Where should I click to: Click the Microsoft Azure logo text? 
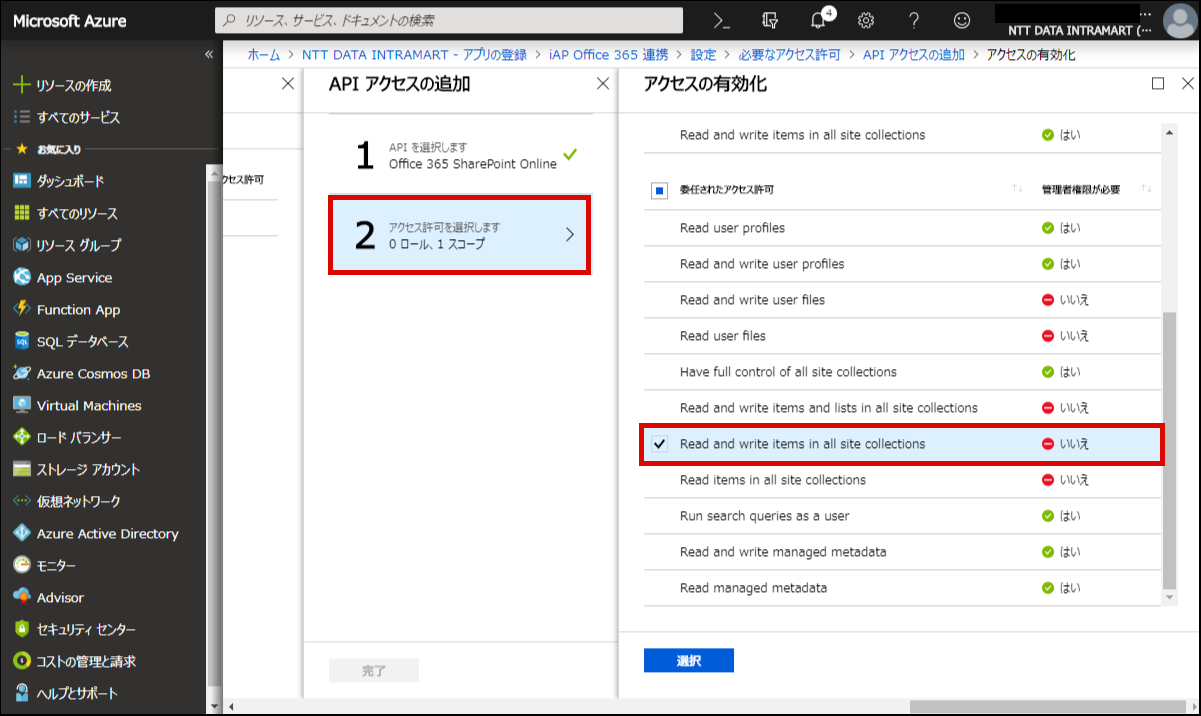point(71,20)
